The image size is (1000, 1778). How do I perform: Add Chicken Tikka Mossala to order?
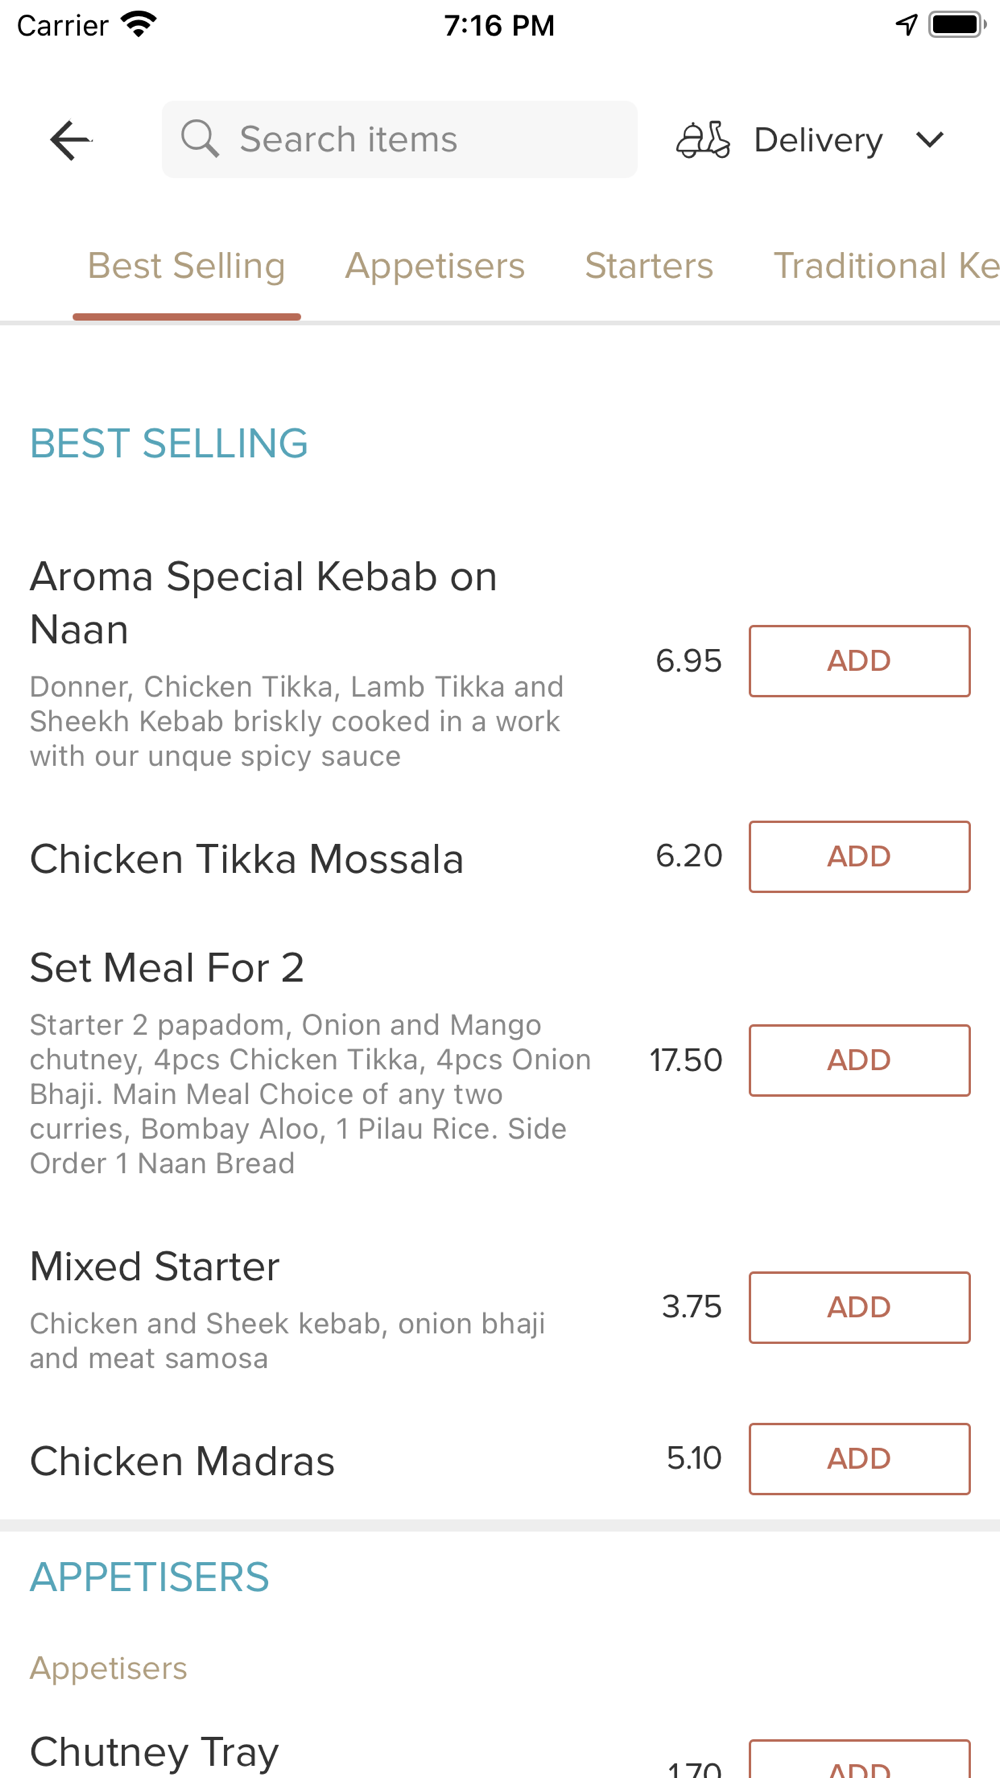pos(859,857)
